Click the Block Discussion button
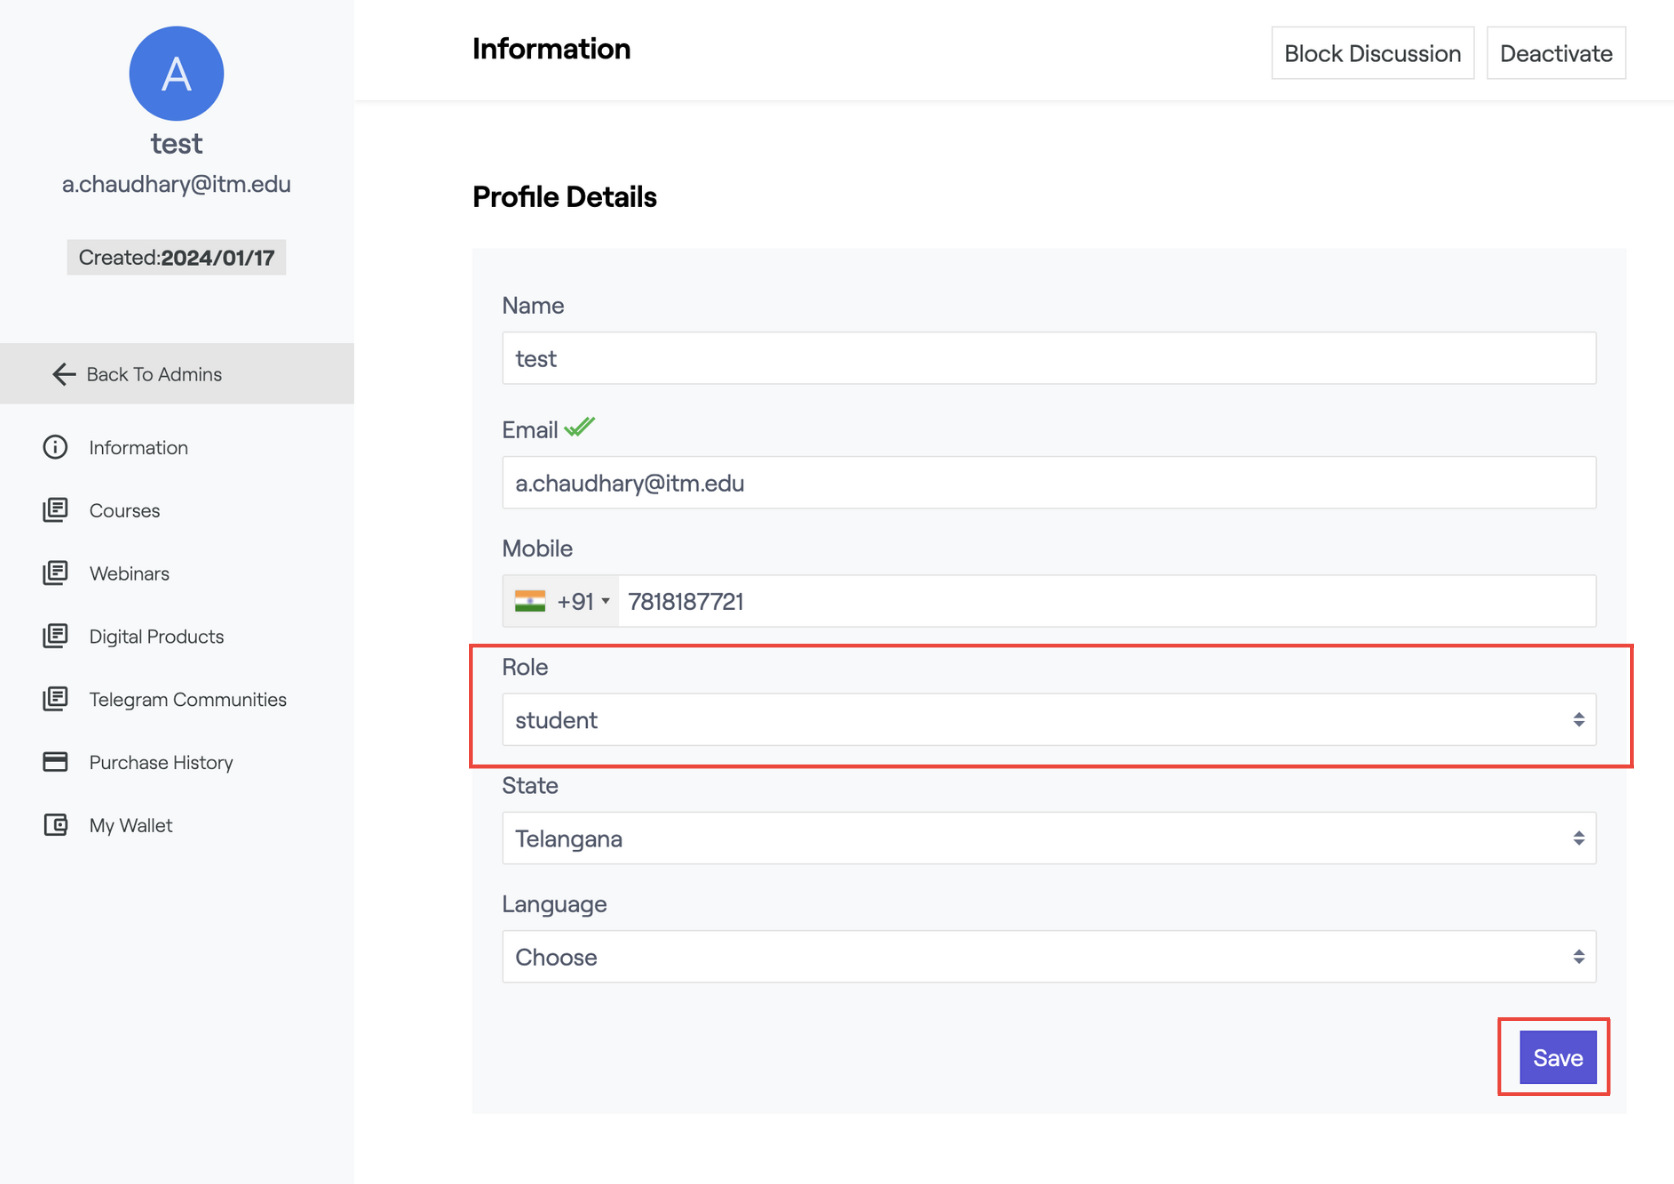This screenshot has width=1674, height=1184. click(1372, 53)
